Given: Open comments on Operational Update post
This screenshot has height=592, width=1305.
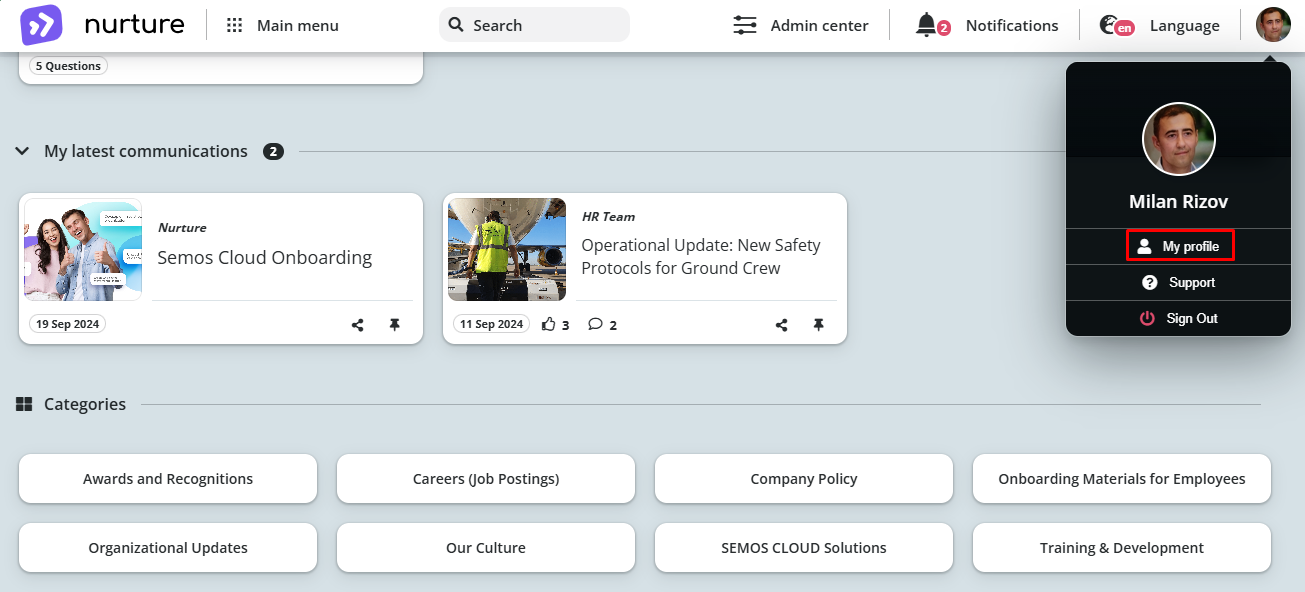Looking at the screenshot, I should click(x=595, y=324).
